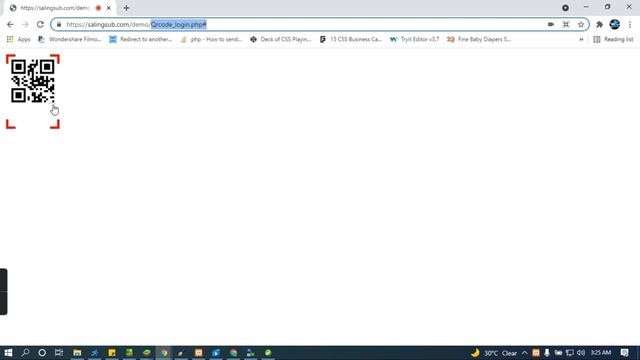640x360 pixels.
Task: Open the Sticky Notes taskbar icon
Action: (x=112, y=353)
